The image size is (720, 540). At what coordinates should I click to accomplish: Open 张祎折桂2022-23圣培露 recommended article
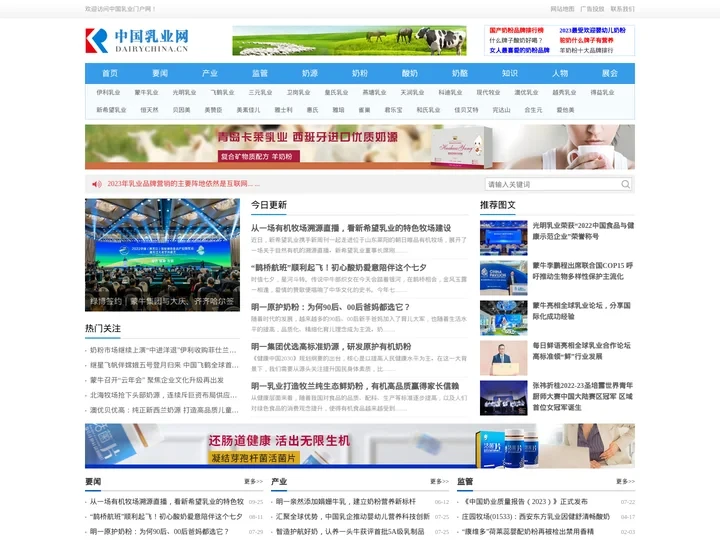pyautogui.click(x=583, y=396)
